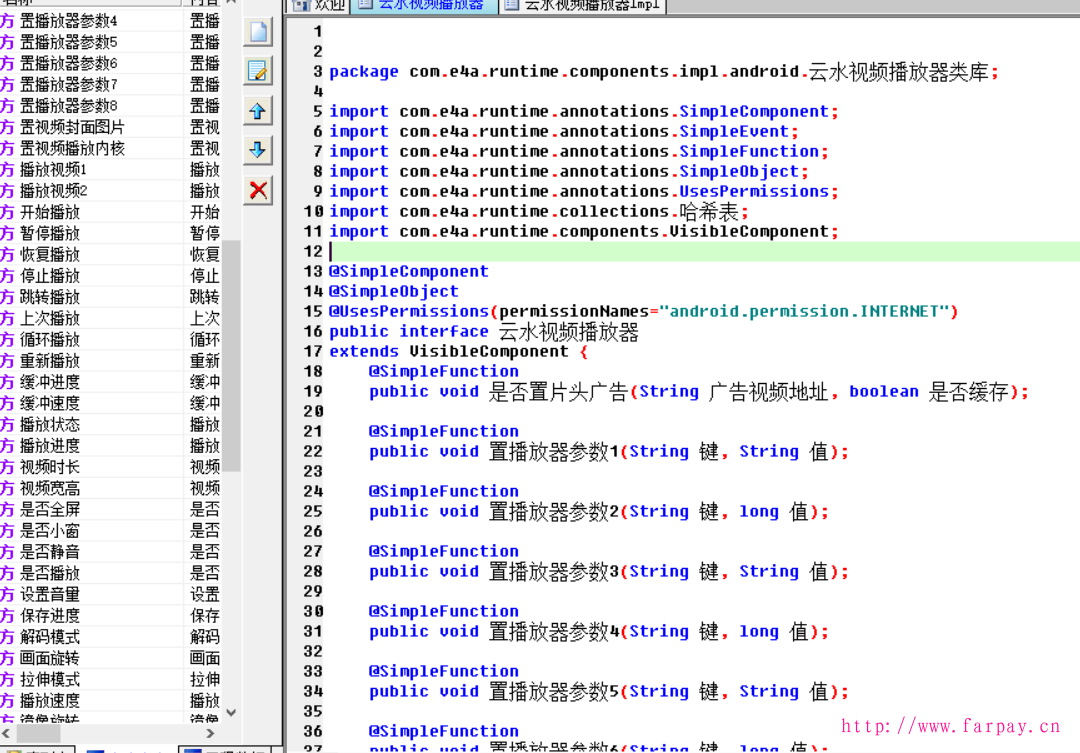Click the 方 icon beside 设置音量
The width and height of the screenshot is (1080, 753).
click(x=8, y=594)
